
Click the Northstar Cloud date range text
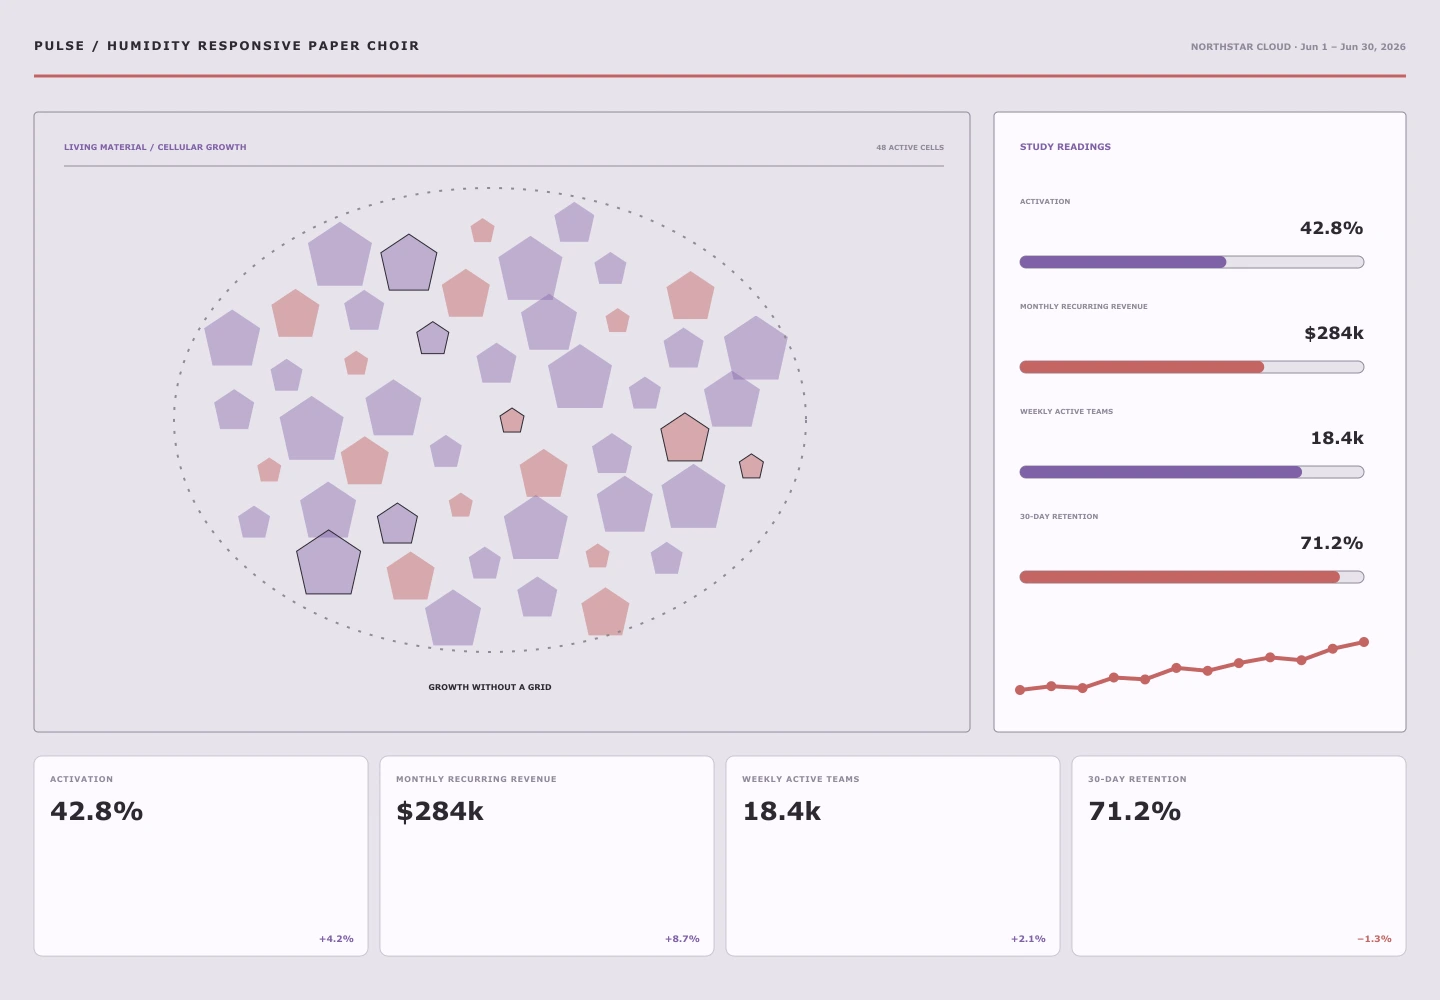coord(1298,47)
